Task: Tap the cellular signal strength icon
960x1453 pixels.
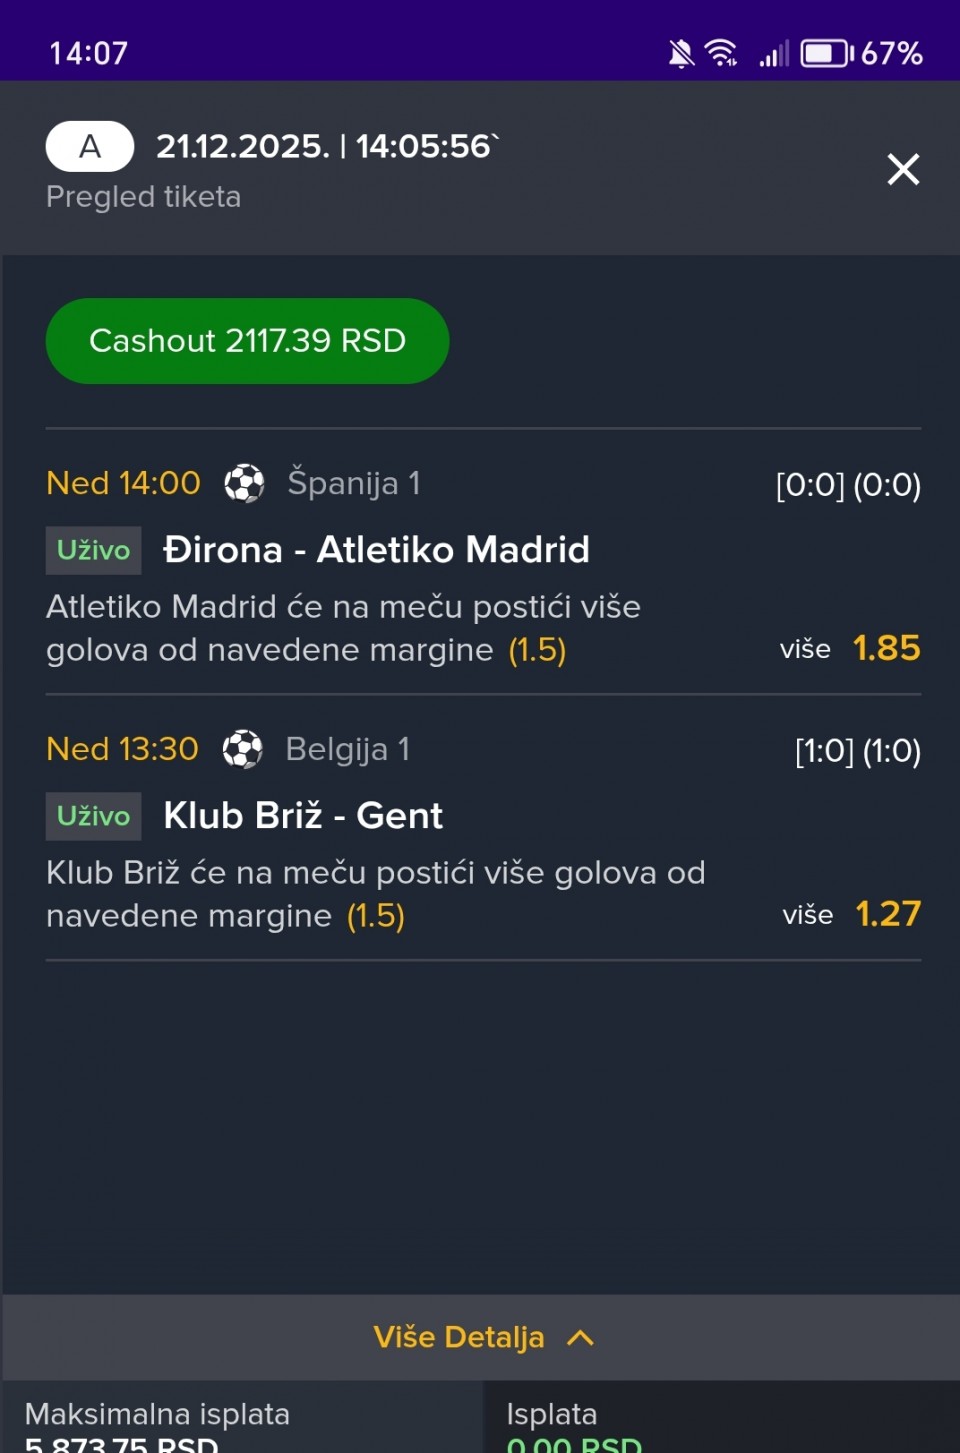Action: tap(774, 53)
